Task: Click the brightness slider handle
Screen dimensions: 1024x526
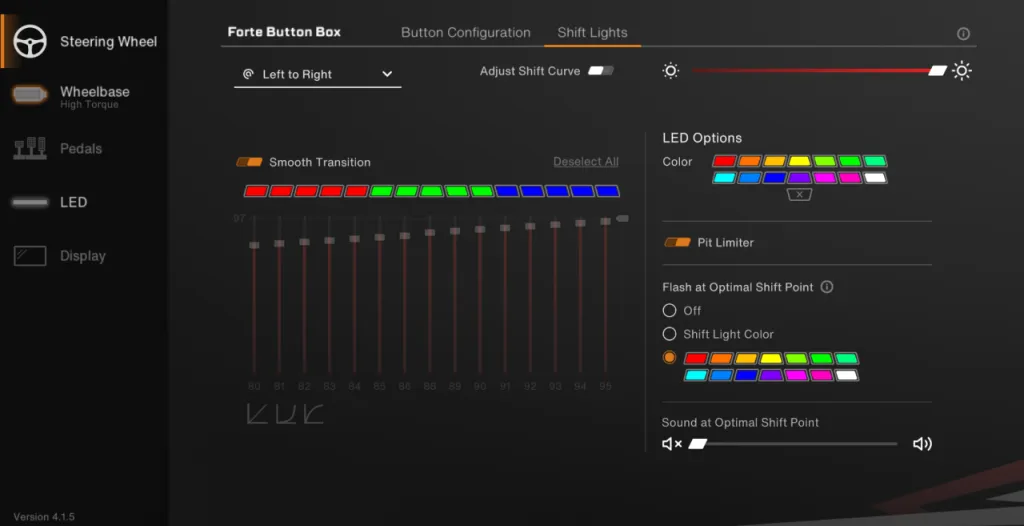Action: pos(938,71)
